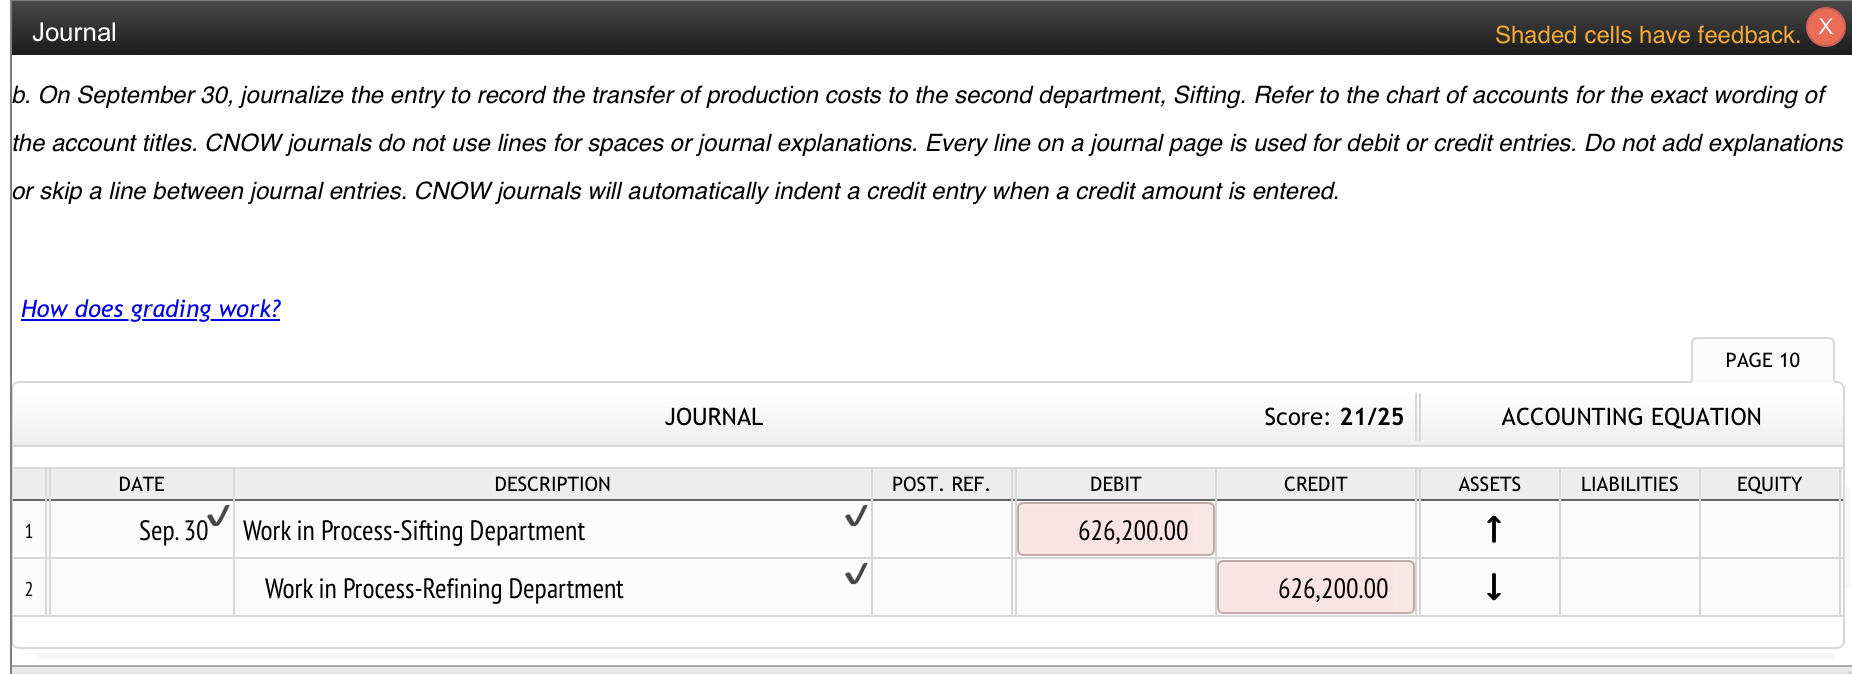The image size is (1852, 674).
Task: Open the How does grading work link
Action: click(x=151, y=309)
